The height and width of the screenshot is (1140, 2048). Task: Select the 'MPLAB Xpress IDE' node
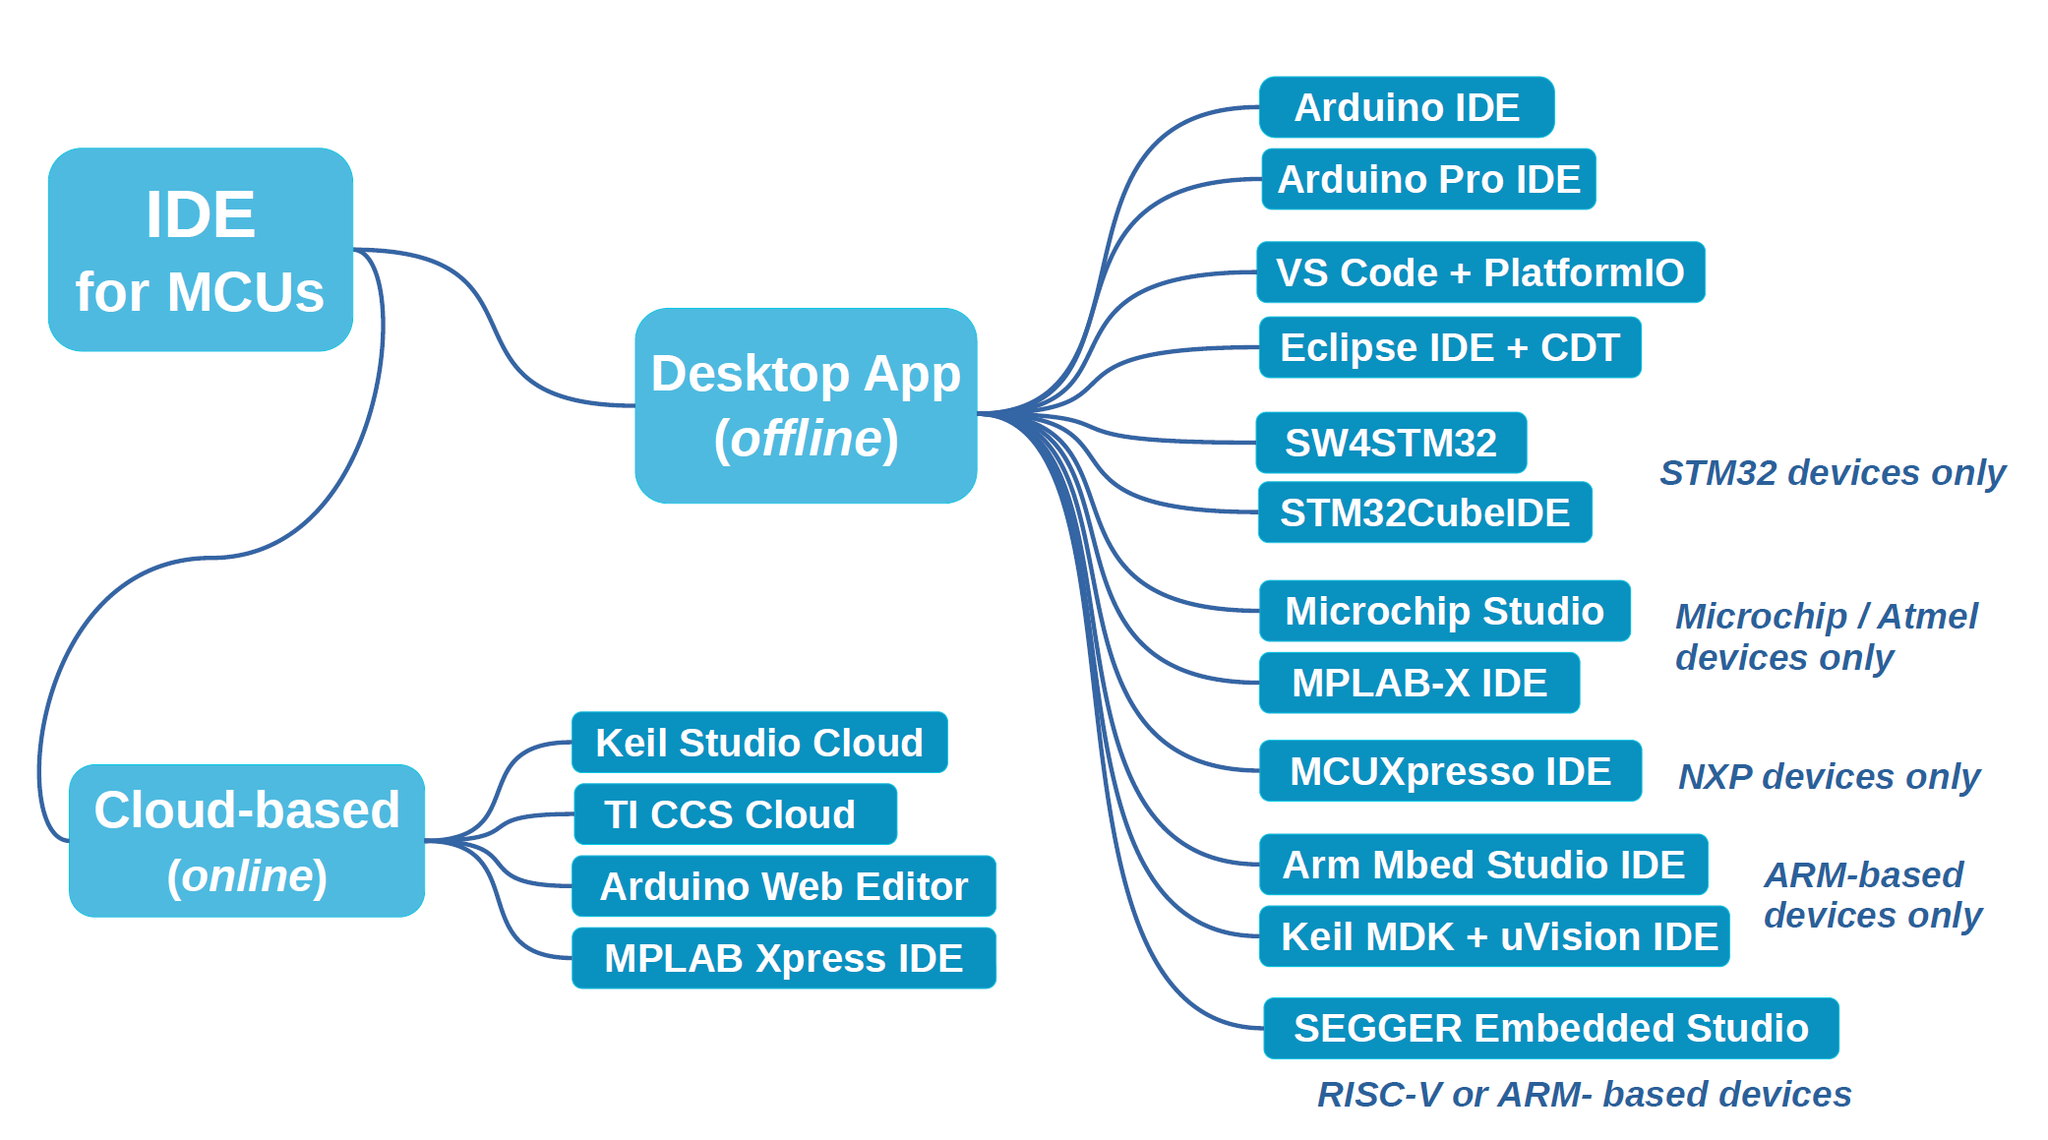[783, 958]
